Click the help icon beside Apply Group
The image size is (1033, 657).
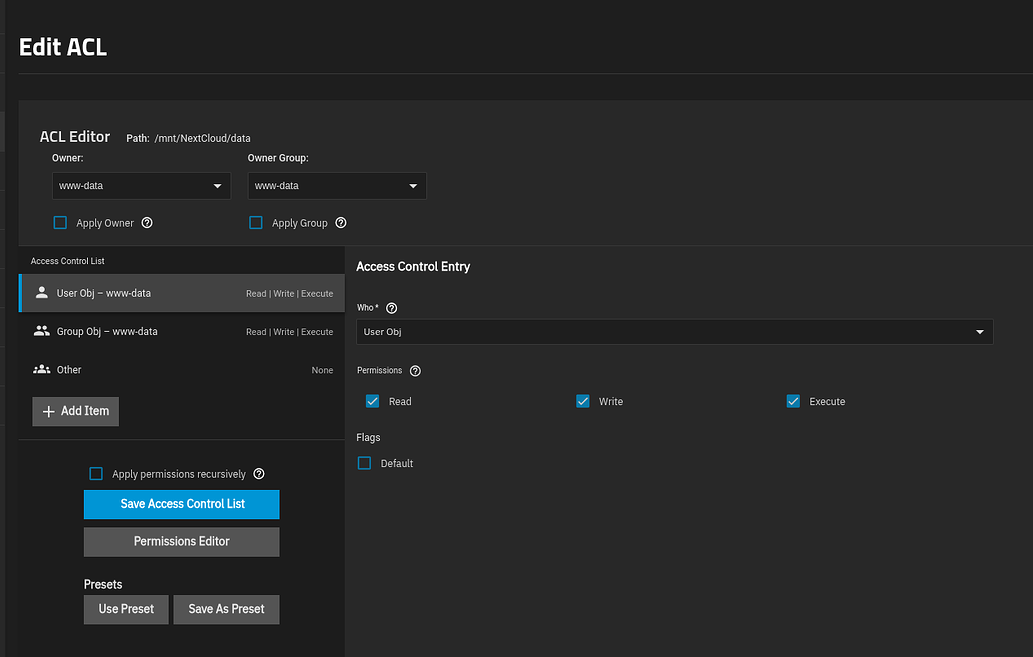[x=341, y=223]
